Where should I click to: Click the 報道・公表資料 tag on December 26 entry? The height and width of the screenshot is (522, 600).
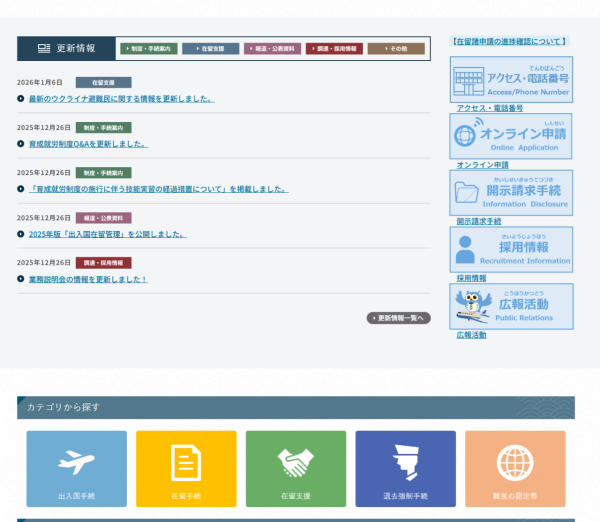[x=104, y=218]
